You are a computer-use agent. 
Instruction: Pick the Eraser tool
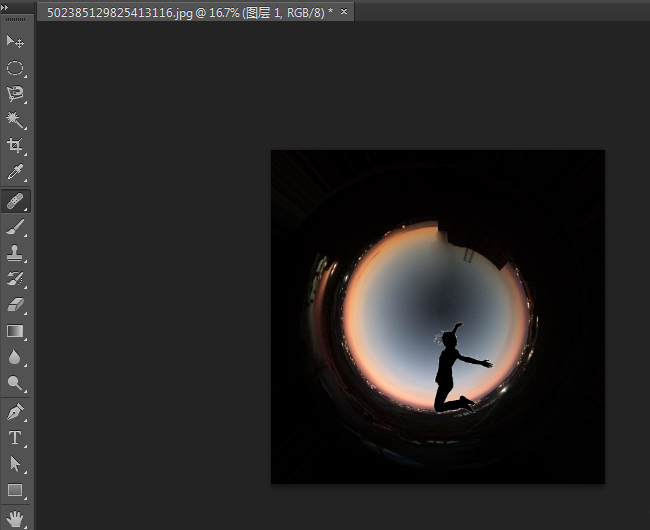coord(15,305)
